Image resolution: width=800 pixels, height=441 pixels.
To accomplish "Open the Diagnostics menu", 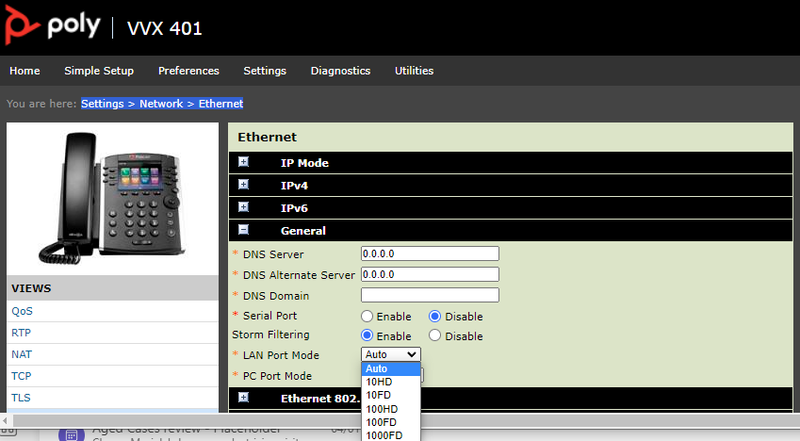I will coord(340,71).
